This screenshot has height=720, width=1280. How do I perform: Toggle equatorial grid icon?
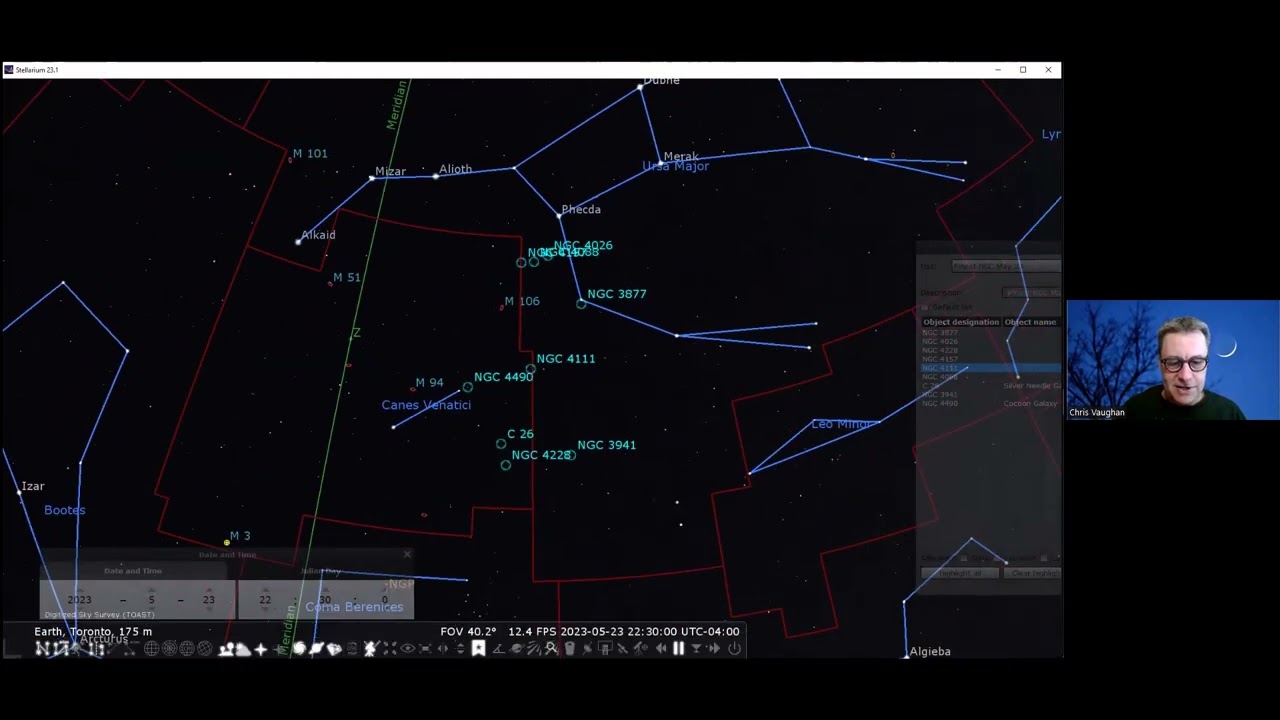[151, 648]
